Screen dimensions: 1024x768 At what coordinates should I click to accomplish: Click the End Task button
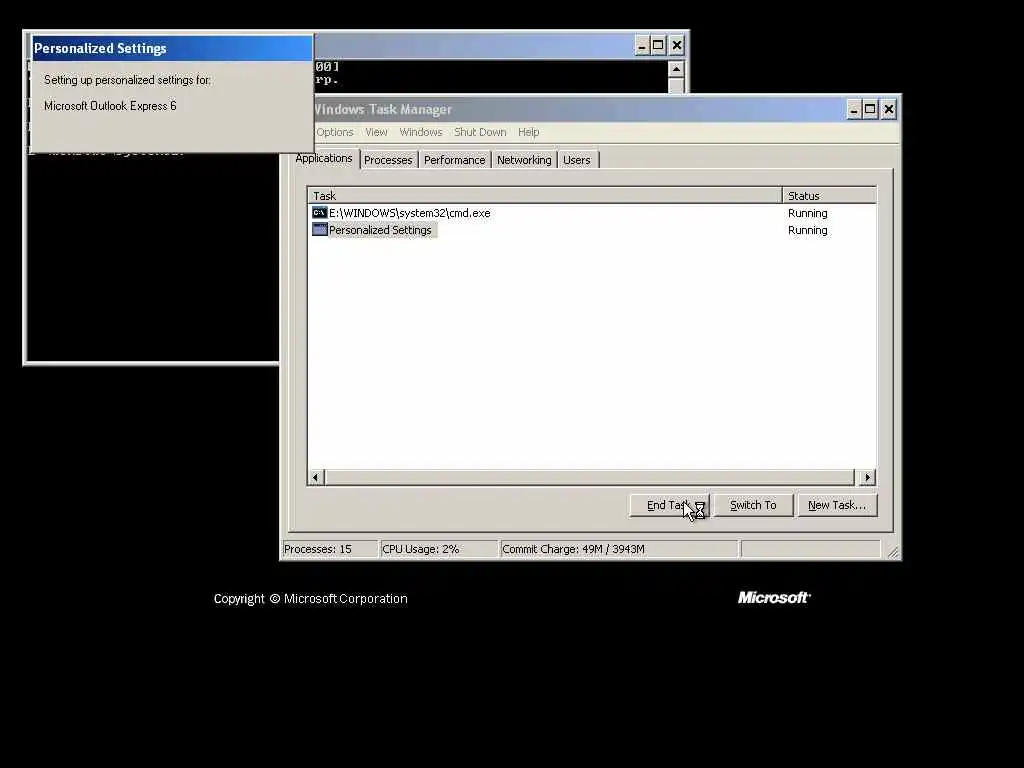(669, 505)
